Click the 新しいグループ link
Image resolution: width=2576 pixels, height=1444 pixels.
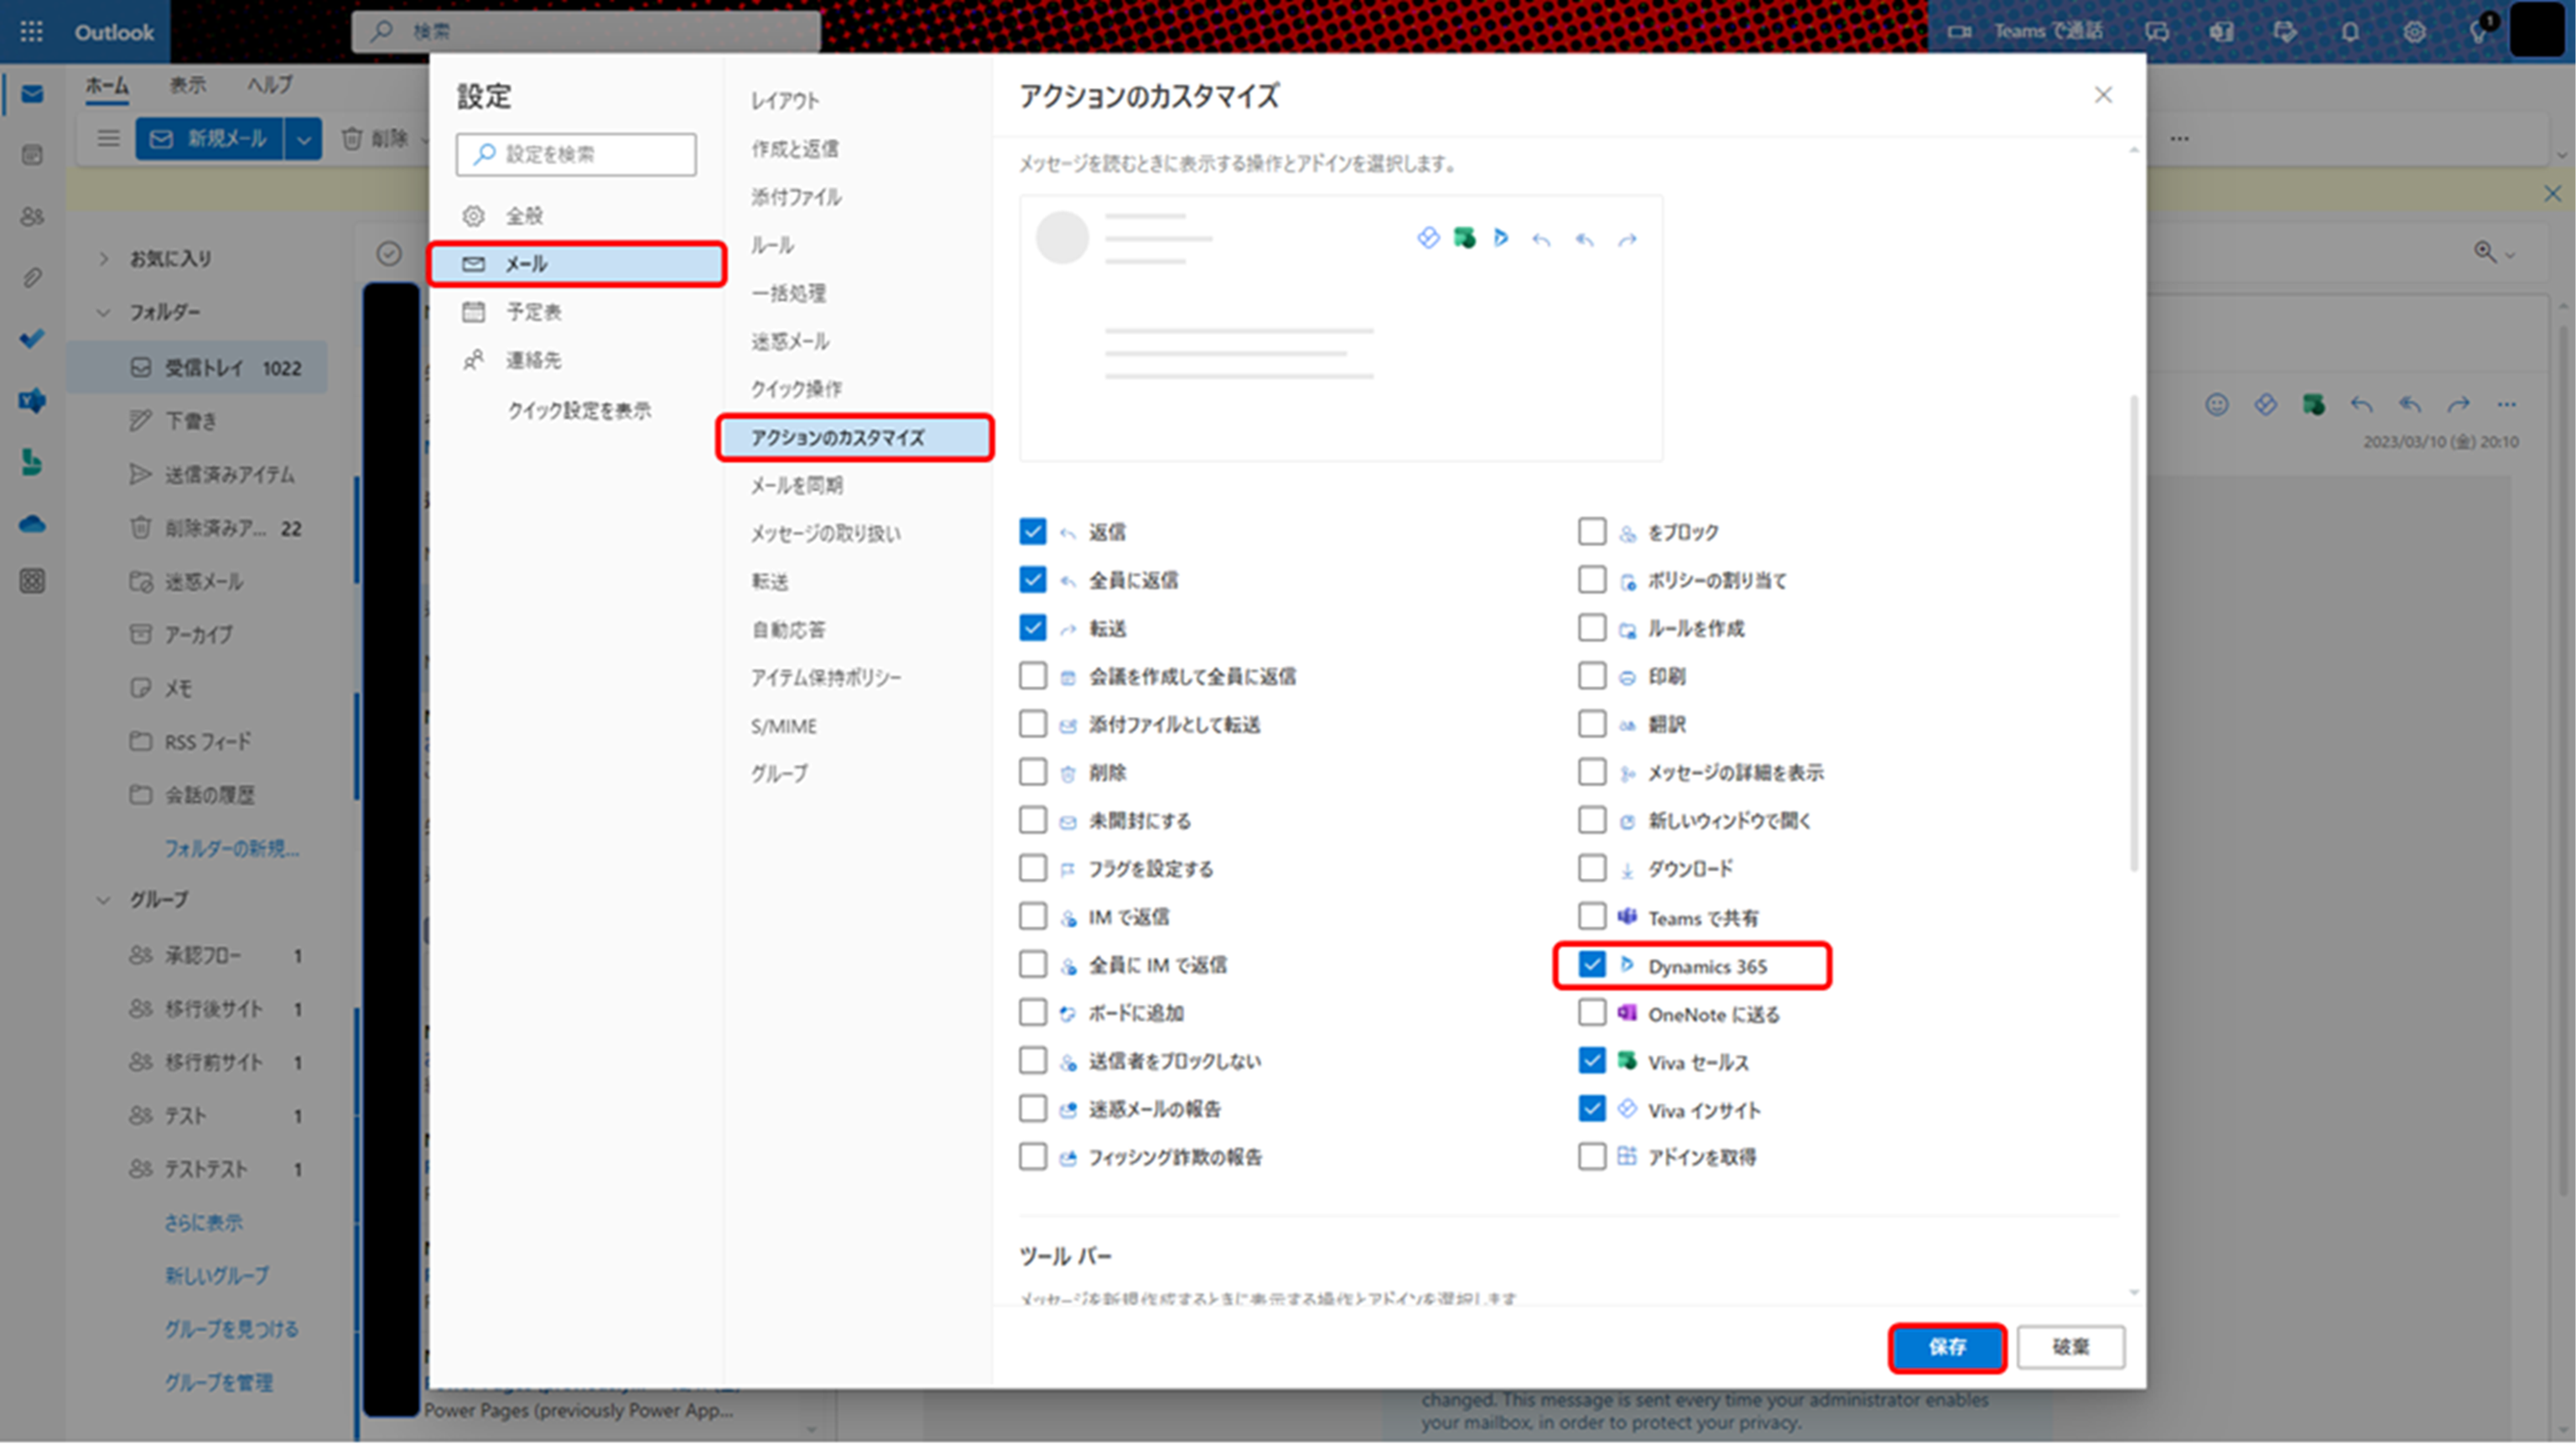pos(217,1276)
